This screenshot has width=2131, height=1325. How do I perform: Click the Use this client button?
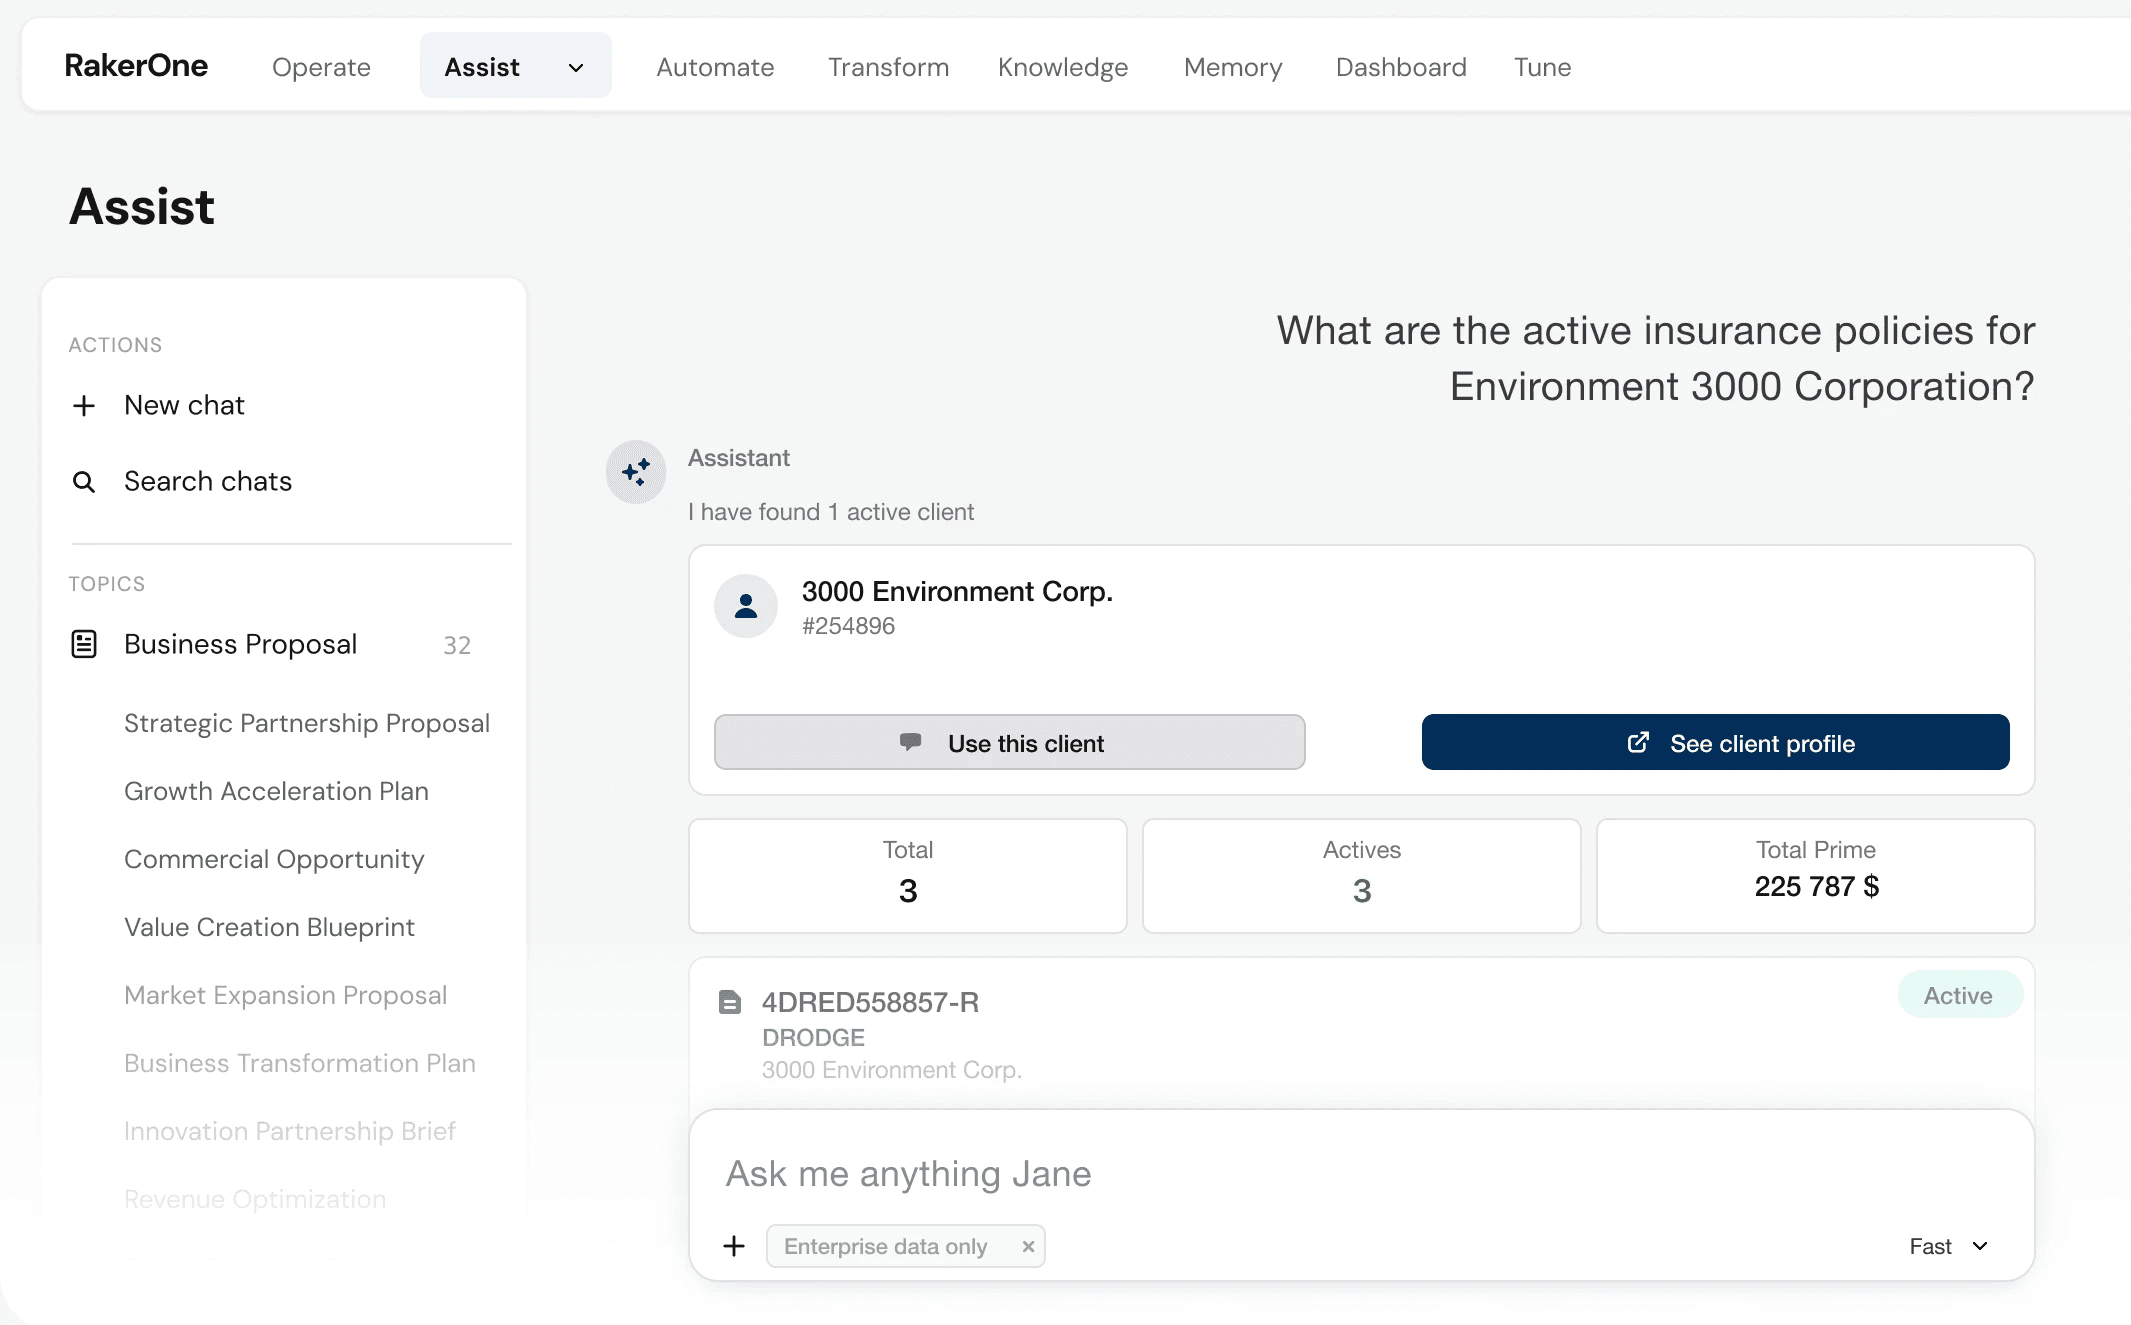[x=1009, y=742]
